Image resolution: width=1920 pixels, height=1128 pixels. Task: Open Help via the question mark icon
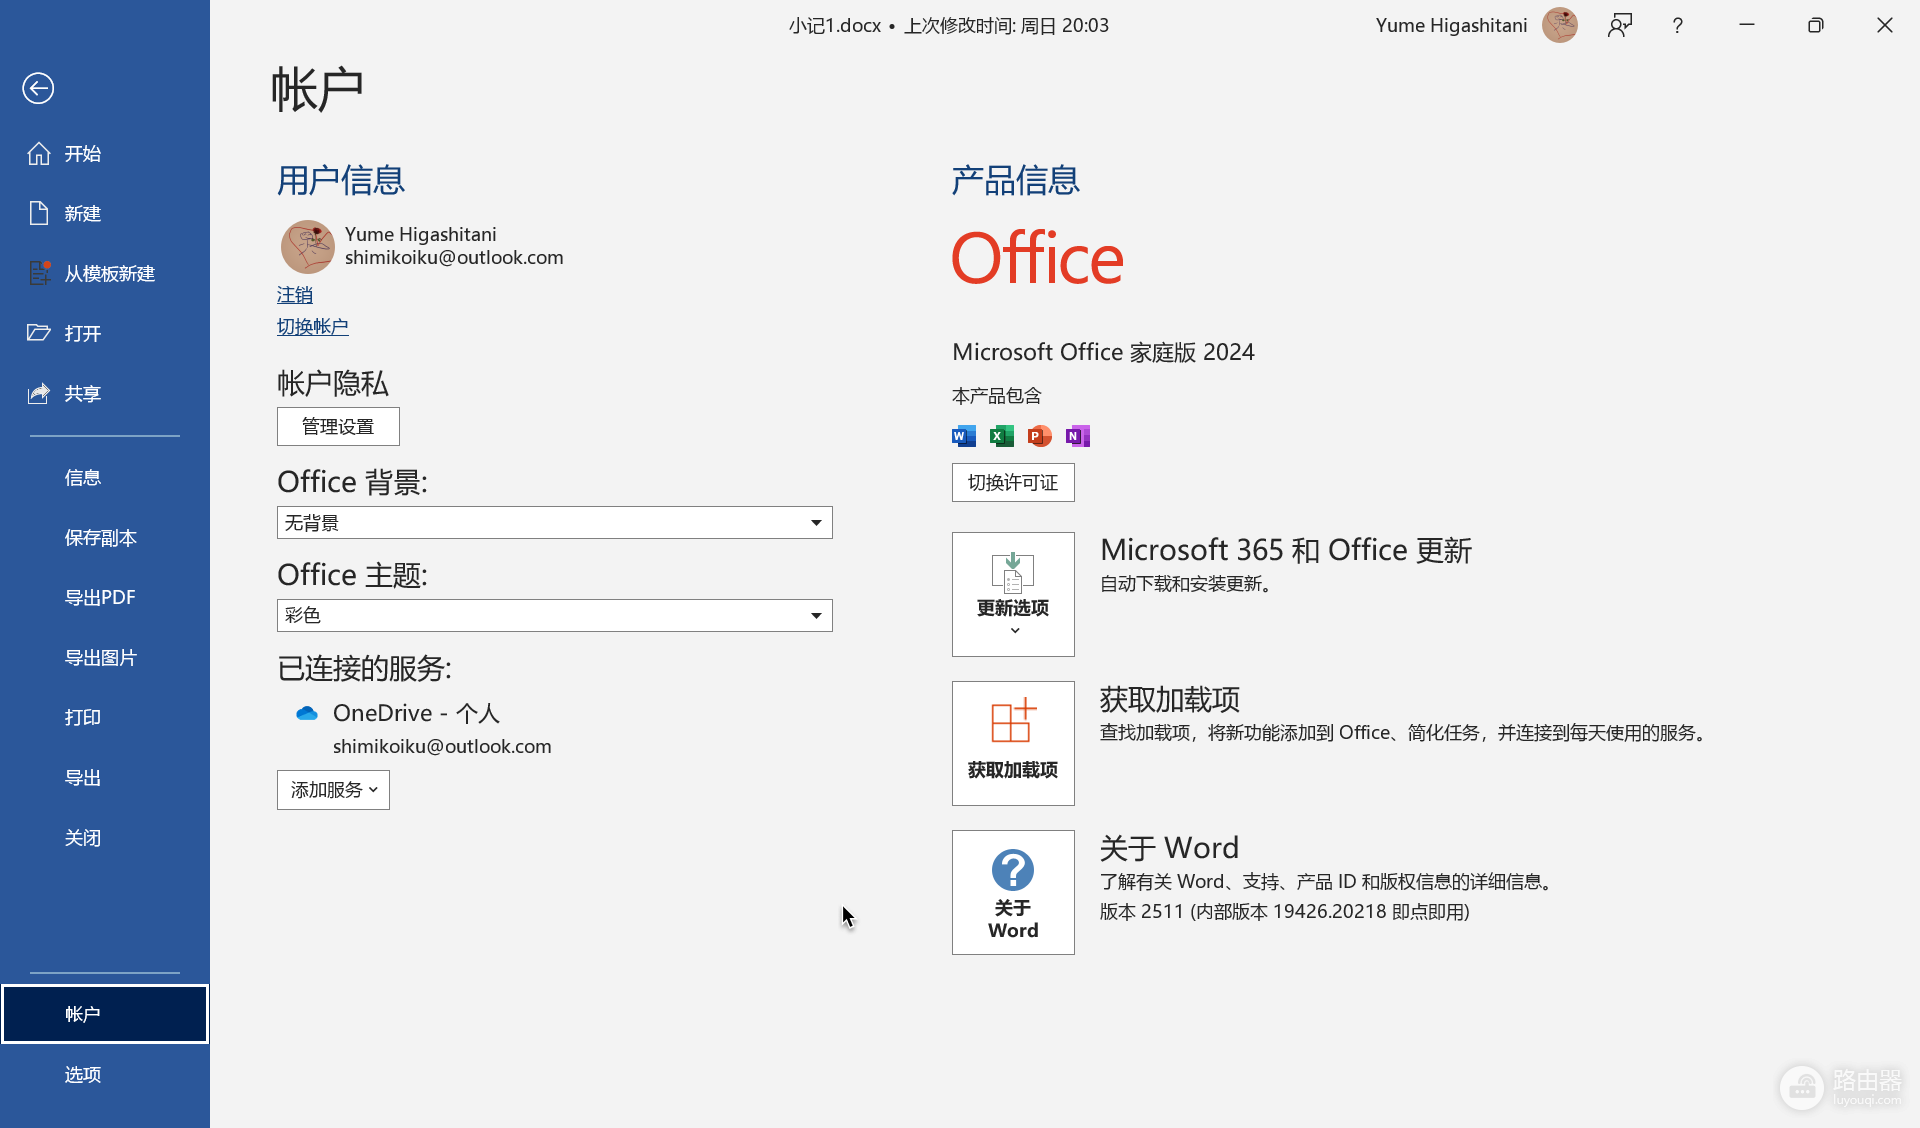click(1678, 25)
